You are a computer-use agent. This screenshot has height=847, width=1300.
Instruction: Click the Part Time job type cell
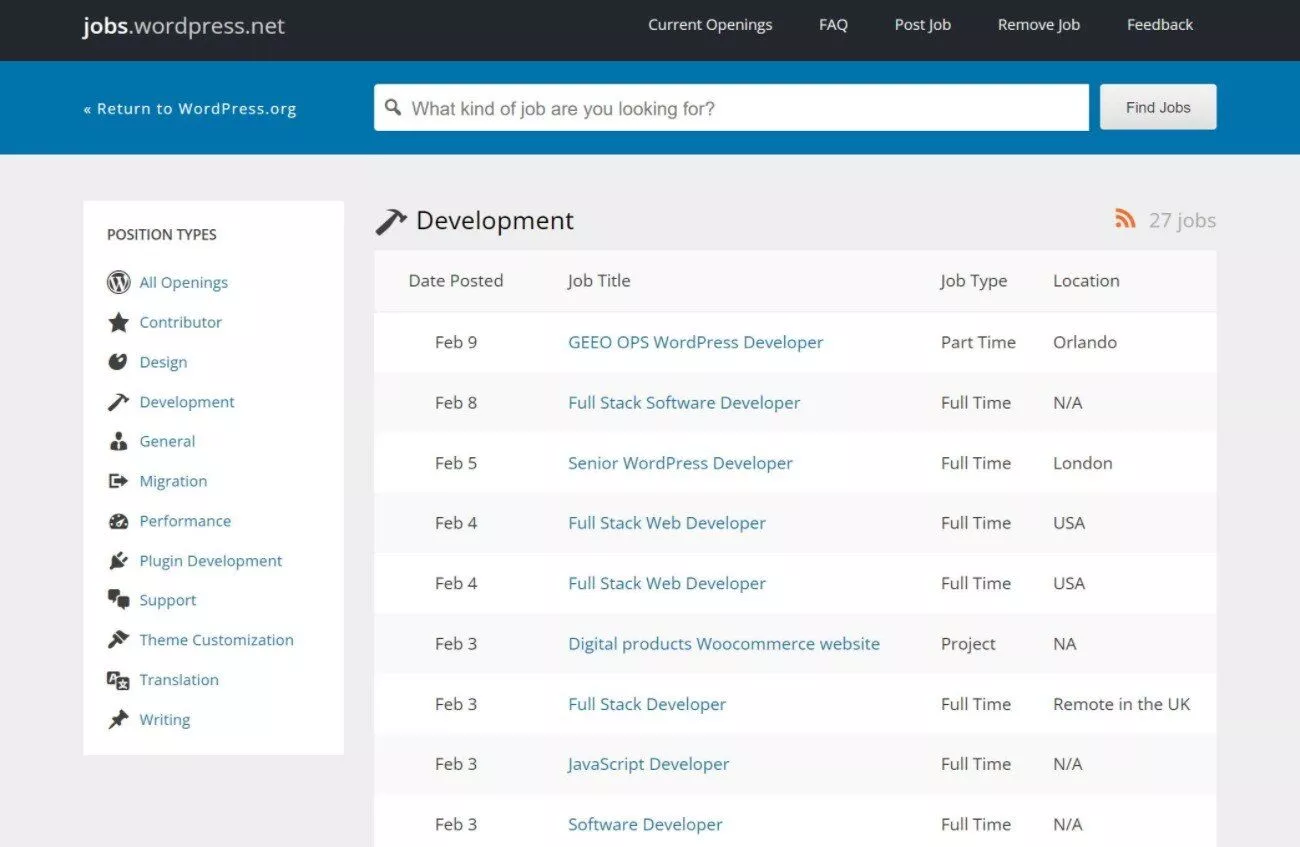coord(978,342)
